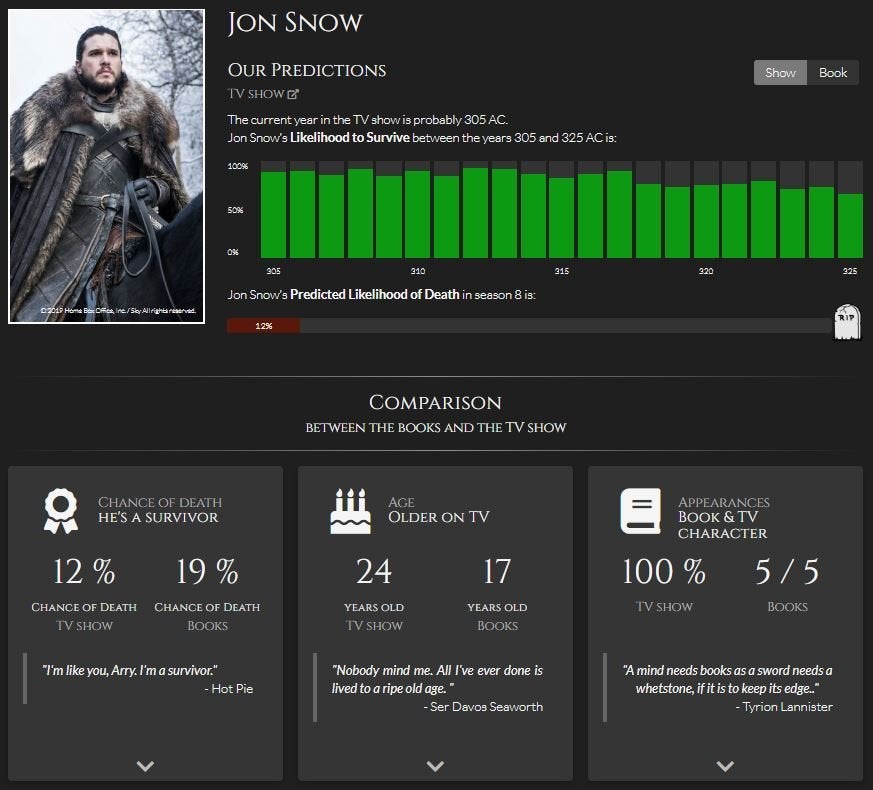873x790 pixels.
Task: Expand the Chance of Death card
Action: (x=145, y=766)
